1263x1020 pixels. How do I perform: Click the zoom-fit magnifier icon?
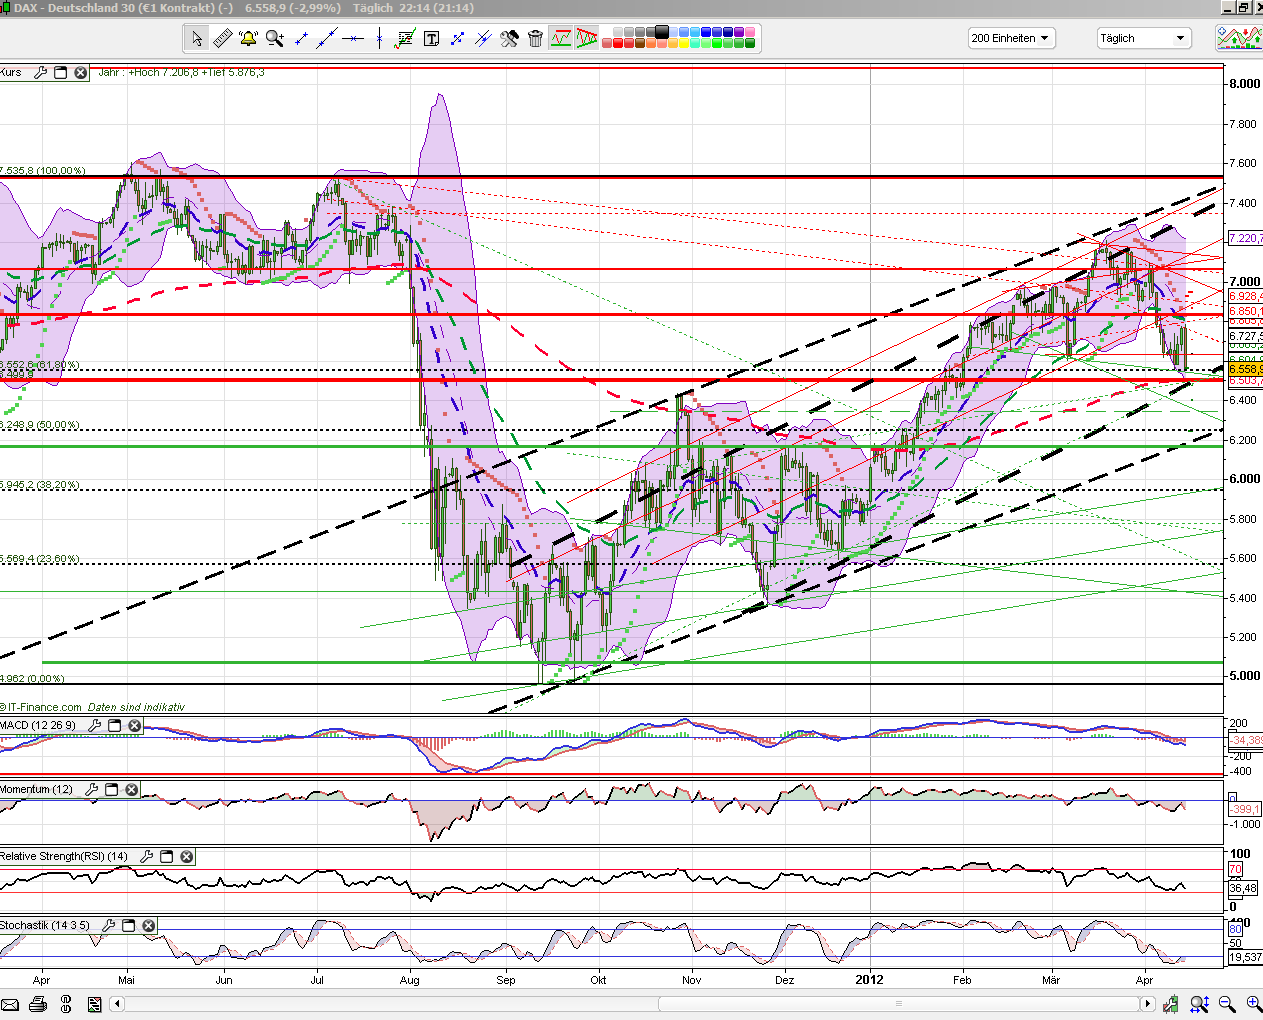click(1199, 1004)
